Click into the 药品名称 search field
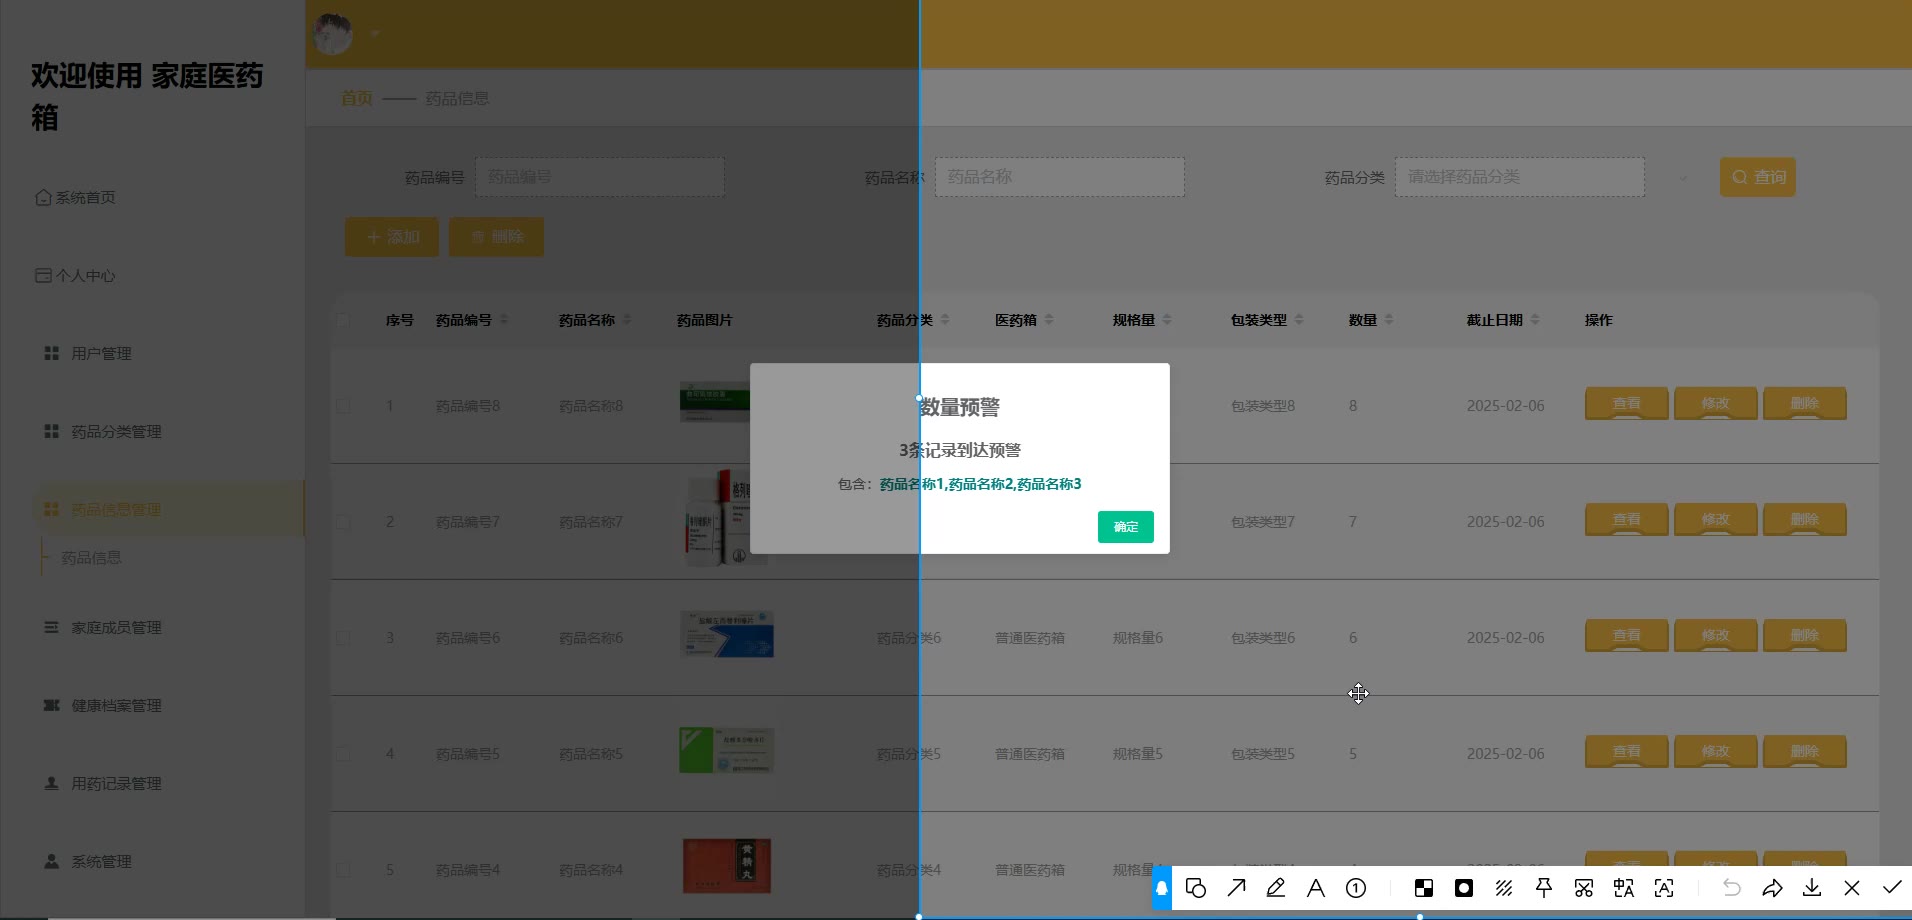The image size is (1912, 920). point(1059,177)
